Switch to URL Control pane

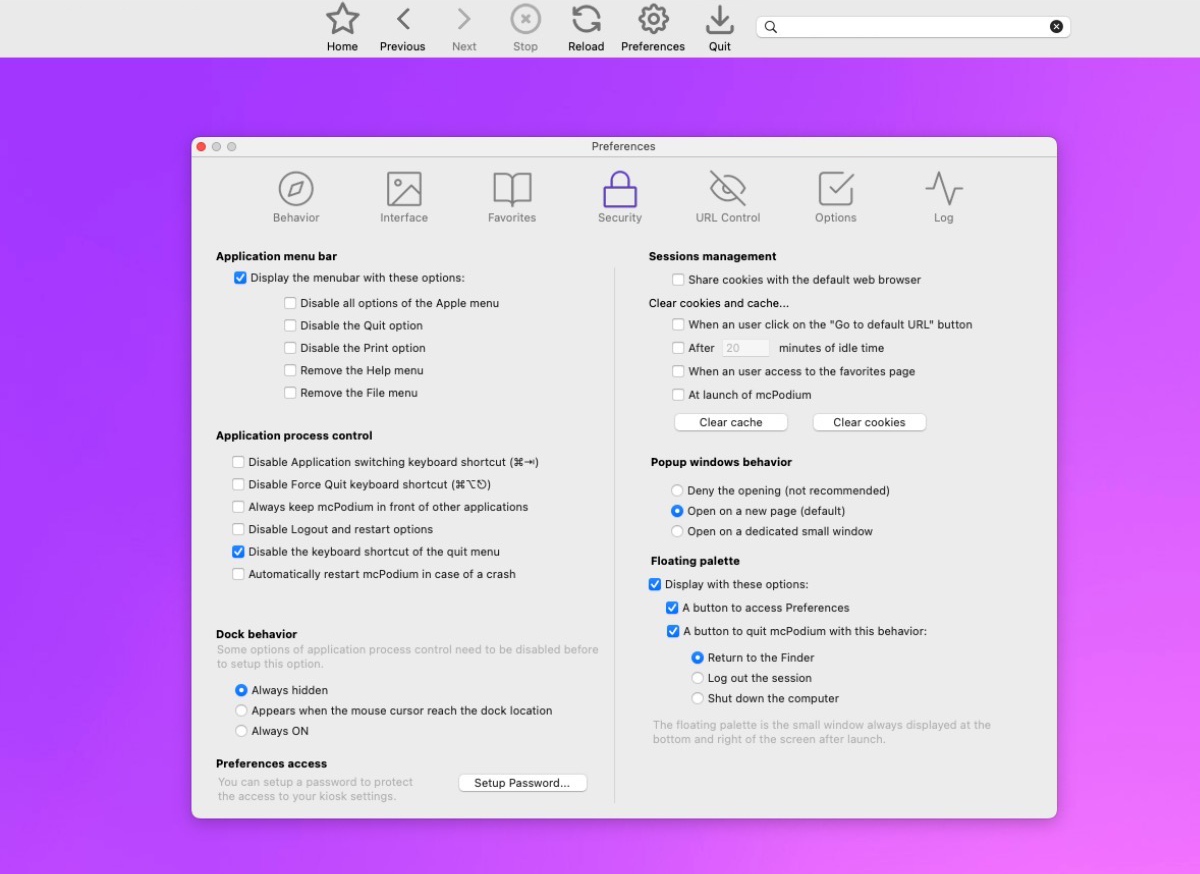click(x=728, y=197)
